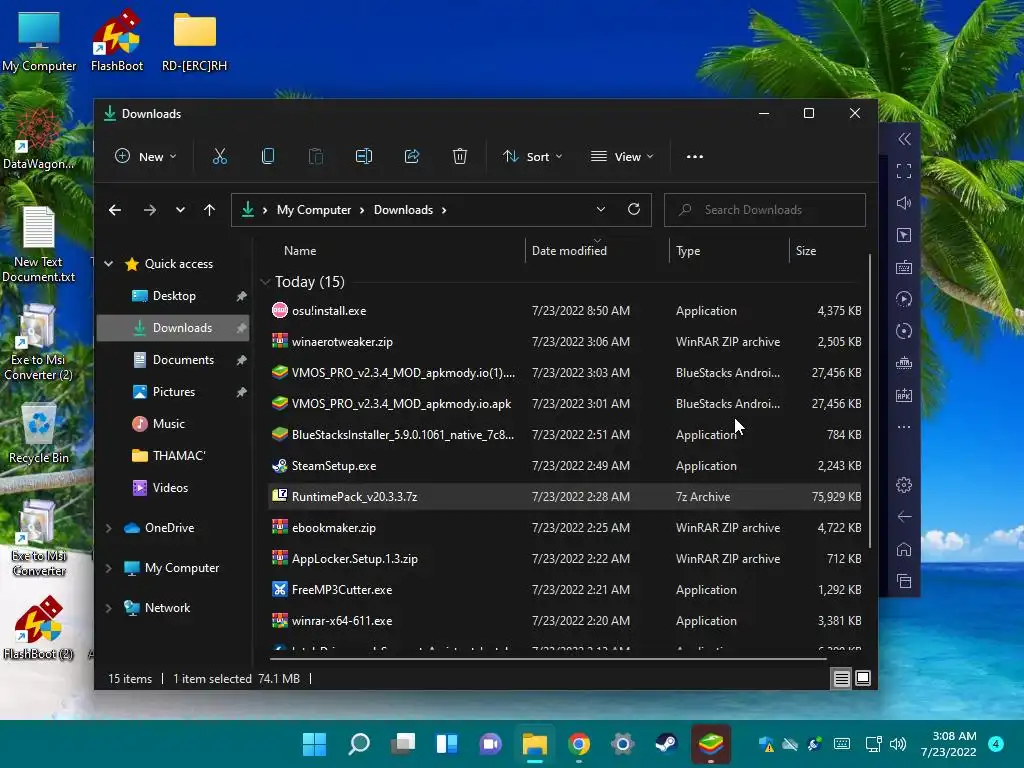Viewport: 1024px width, 768px height.
Task: Select Pictures in Quick access
Action: (x=173, y=392)
